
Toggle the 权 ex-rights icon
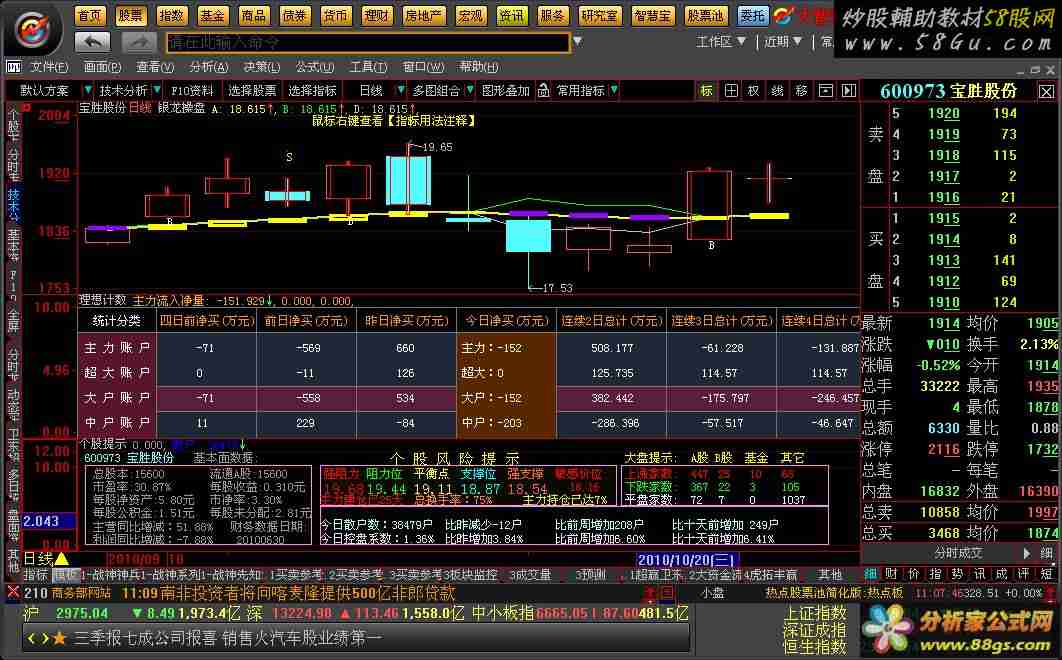coord(753,90)
